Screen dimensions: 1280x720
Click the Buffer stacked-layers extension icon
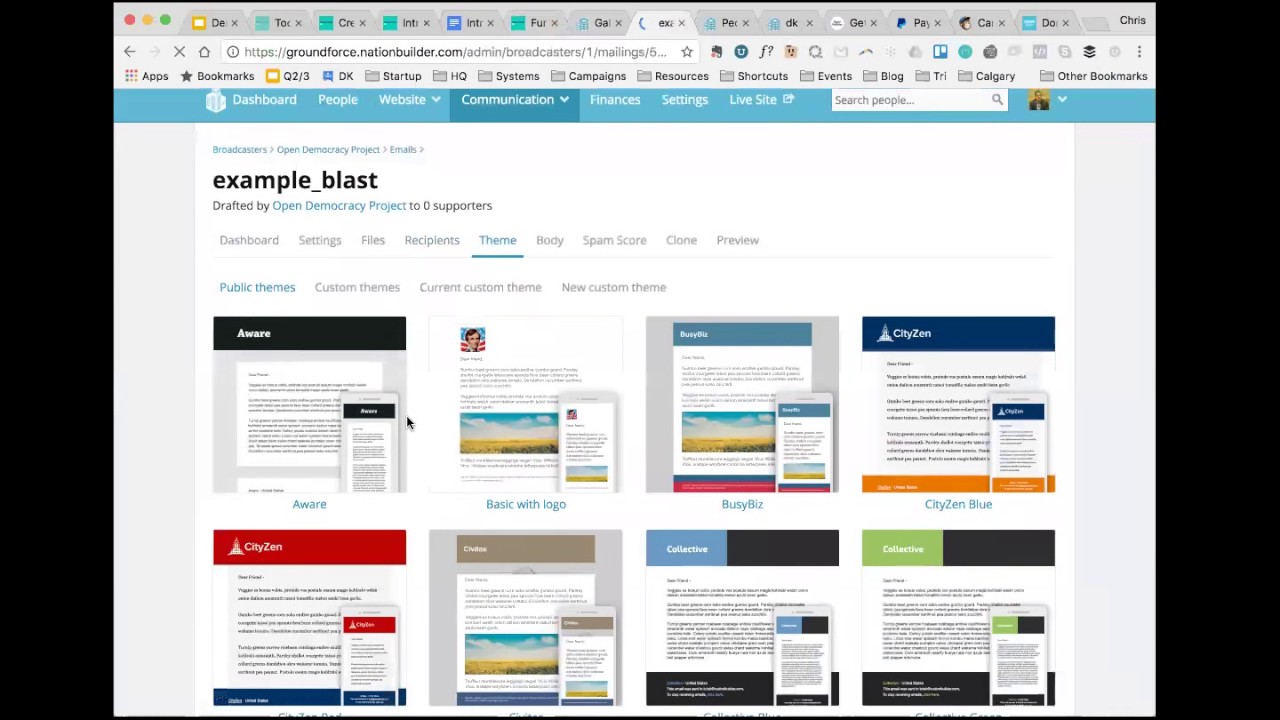click(1089, 52)
